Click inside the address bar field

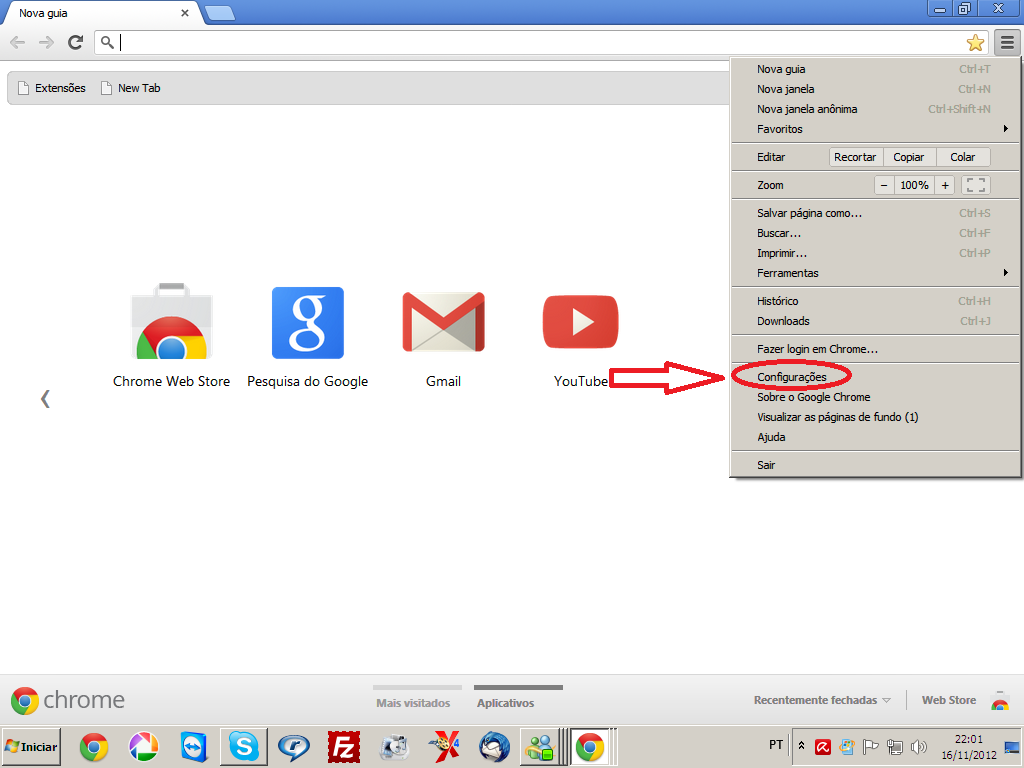(x=541, y=42)
